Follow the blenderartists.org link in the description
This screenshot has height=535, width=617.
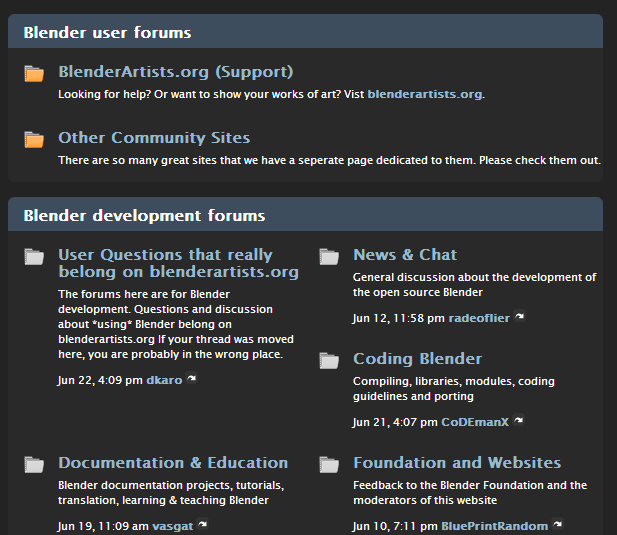pyautogui.click(x=425, y=94)
